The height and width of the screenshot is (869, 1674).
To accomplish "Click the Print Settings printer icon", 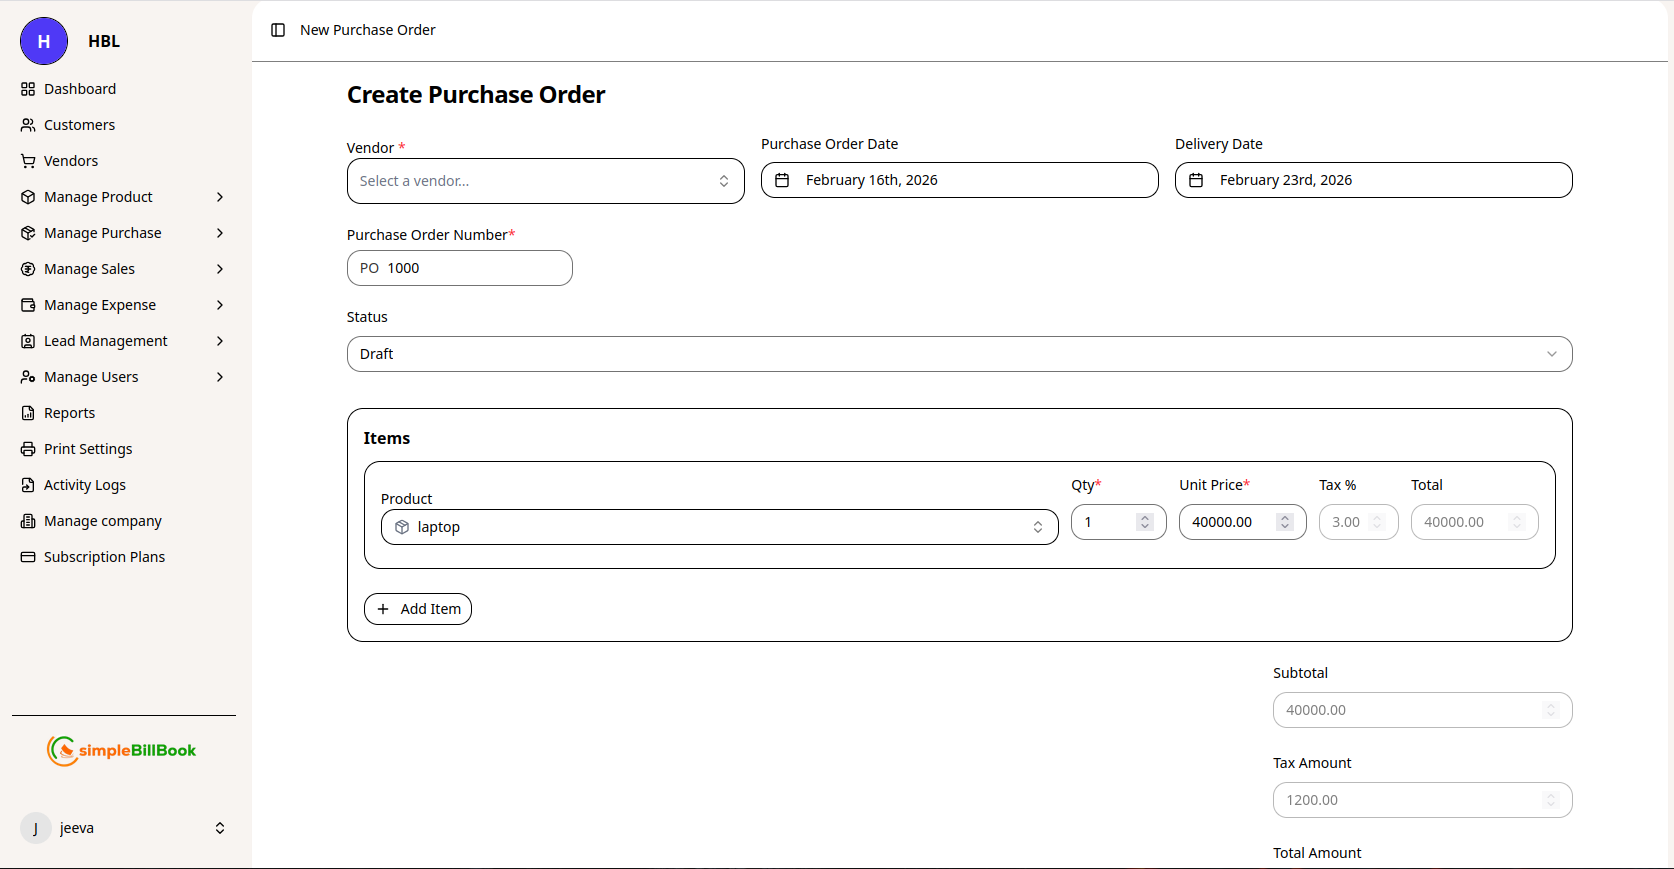I will click(x=28, y=449).
